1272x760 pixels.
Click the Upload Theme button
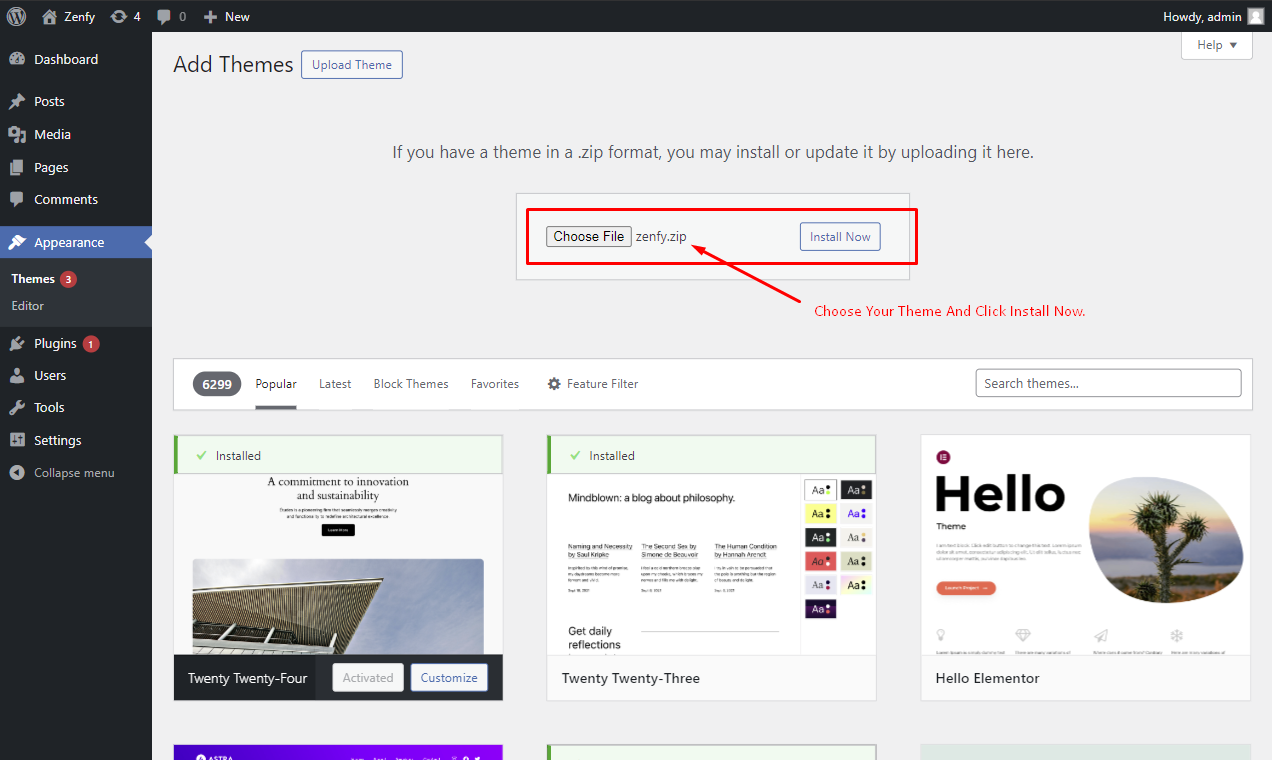pos(352,65)
